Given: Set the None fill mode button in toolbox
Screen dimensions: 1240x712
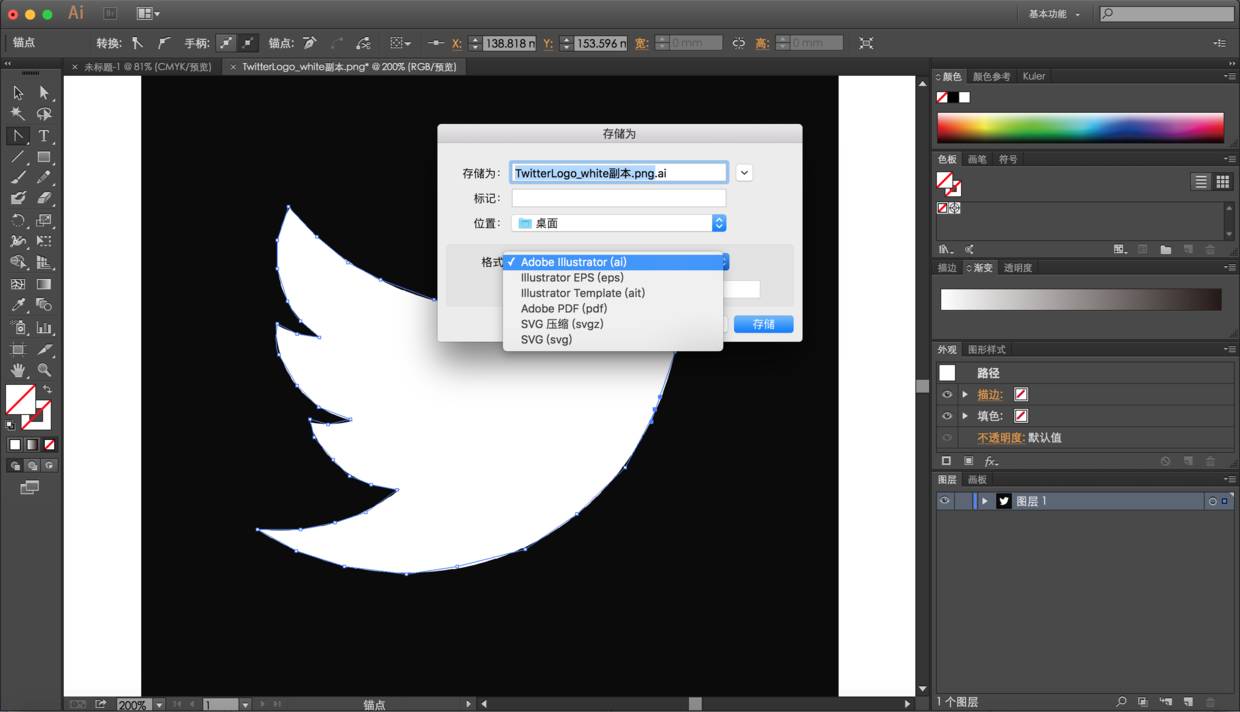Looking at the screenshot, I should (49, 445).
